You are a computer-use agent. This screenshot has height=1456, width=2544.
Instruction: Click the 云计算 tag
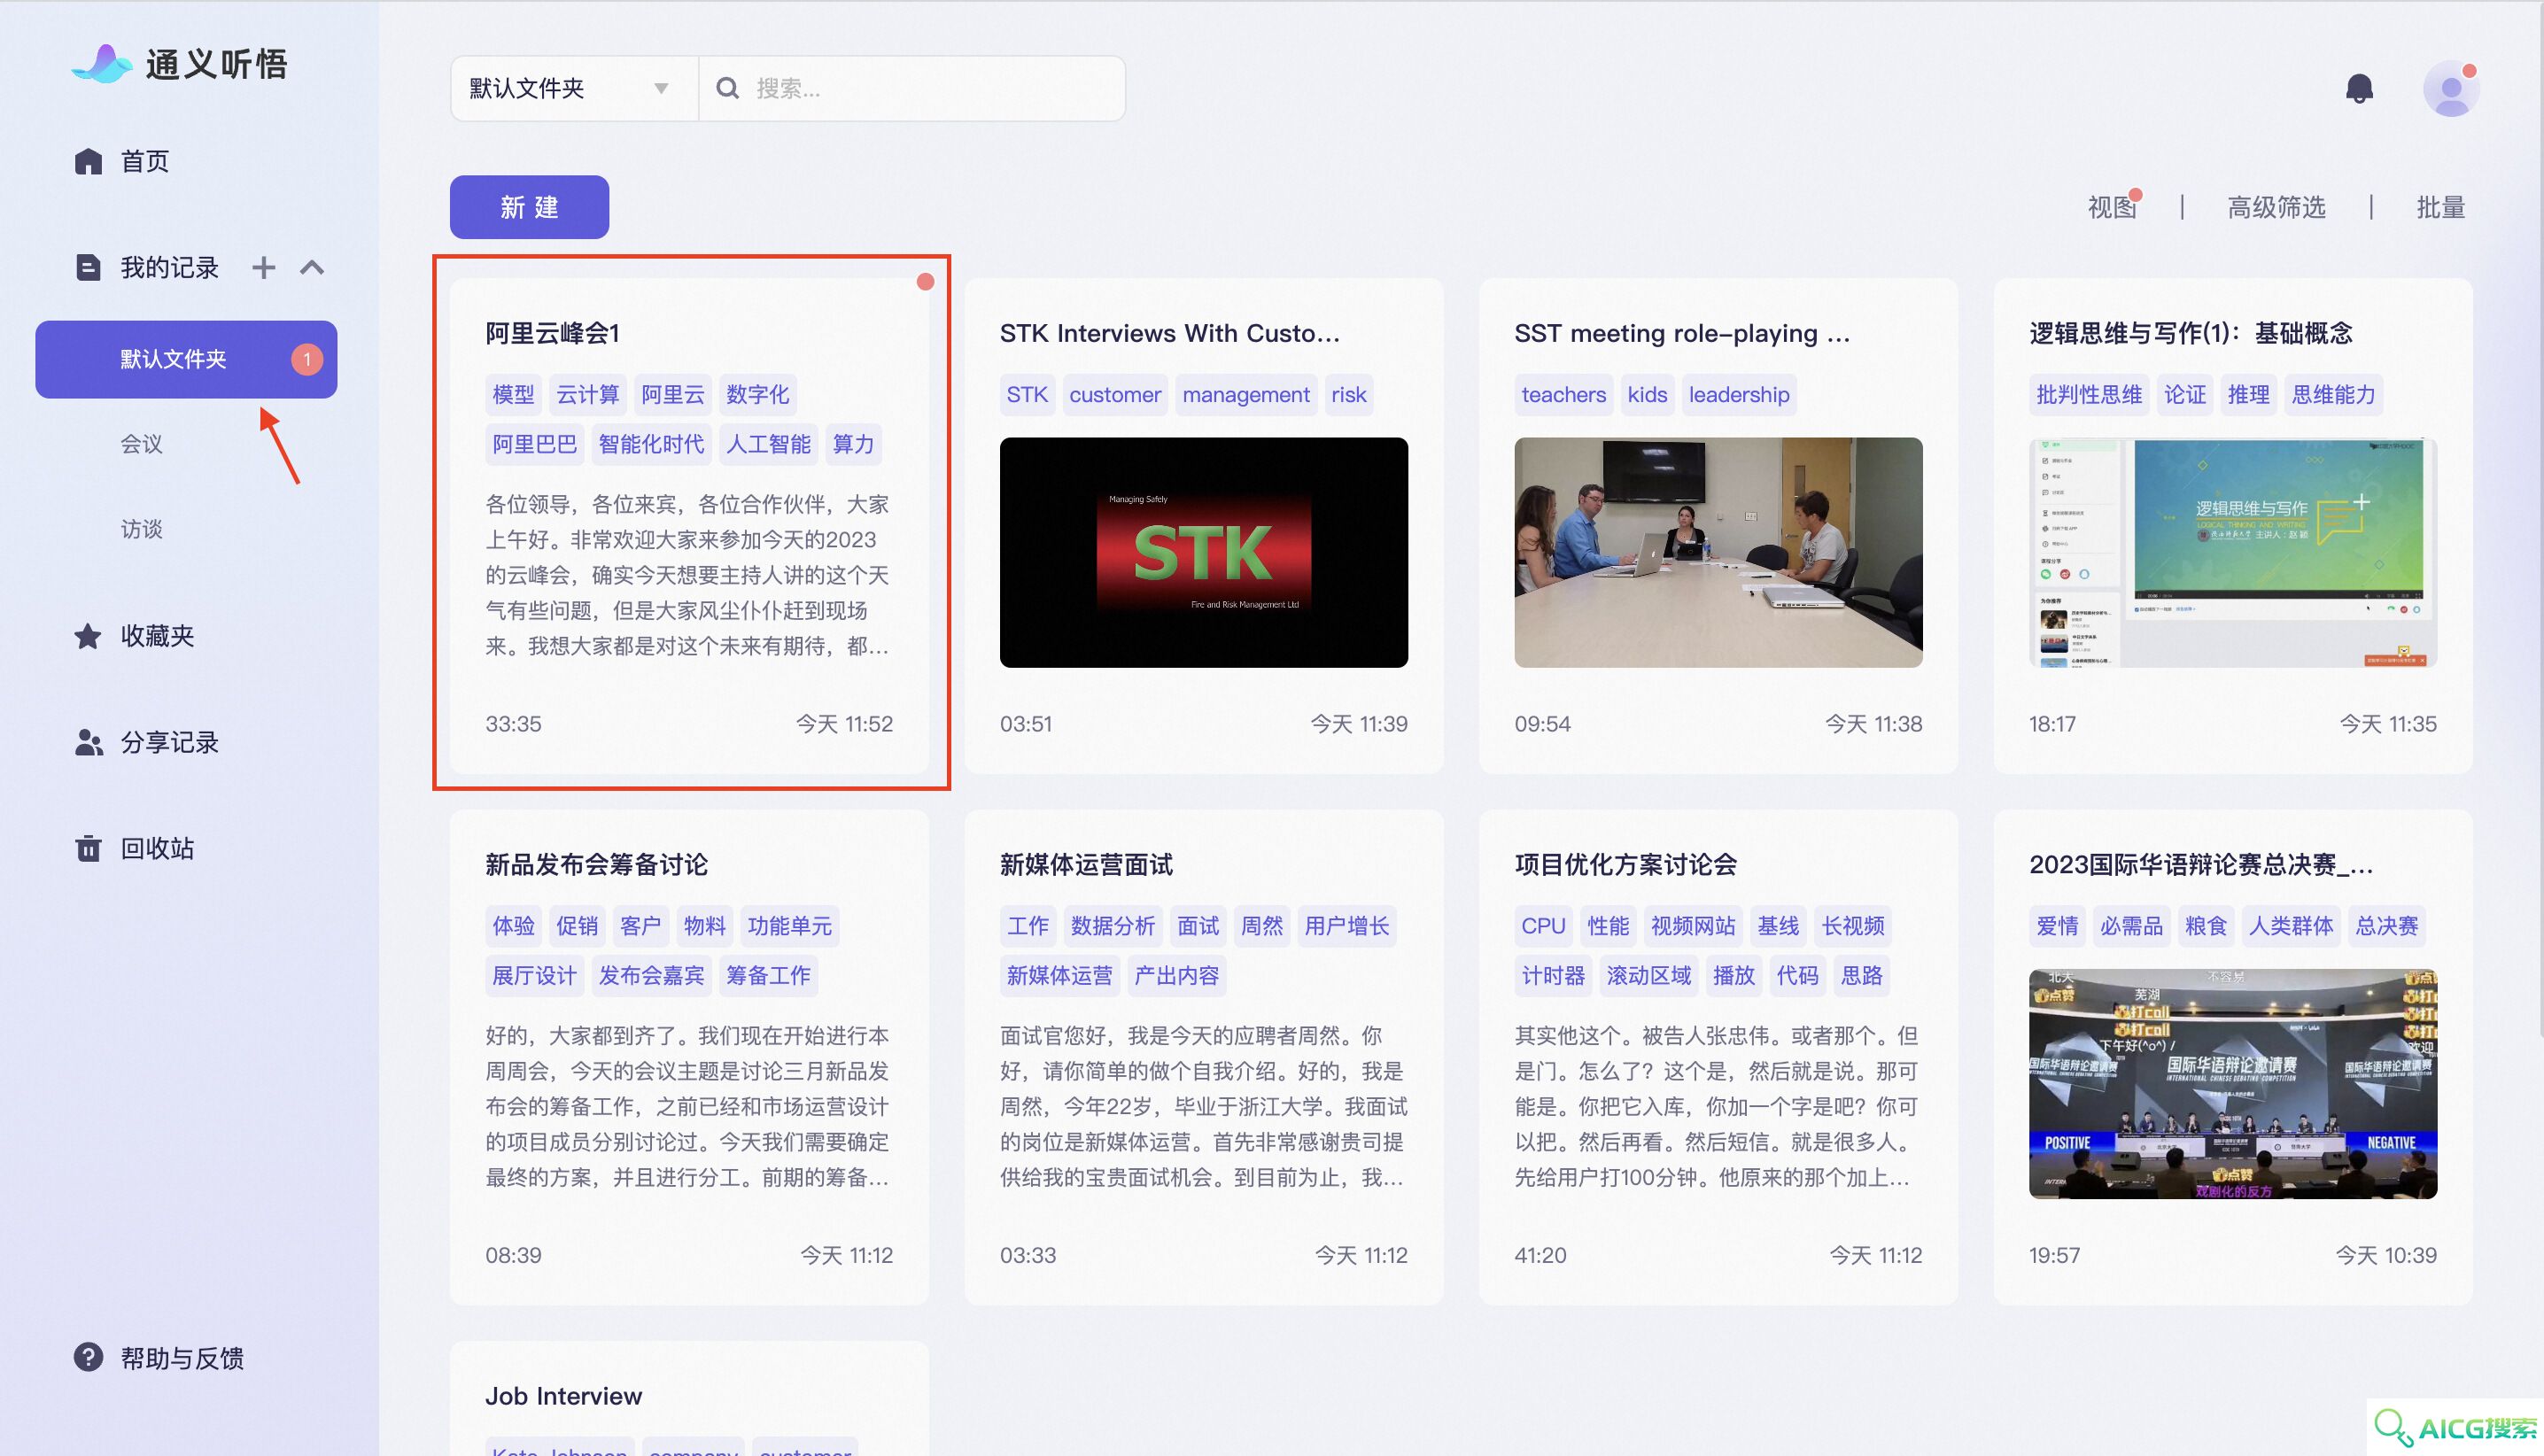pyautogui.click(x=587, y=394)
